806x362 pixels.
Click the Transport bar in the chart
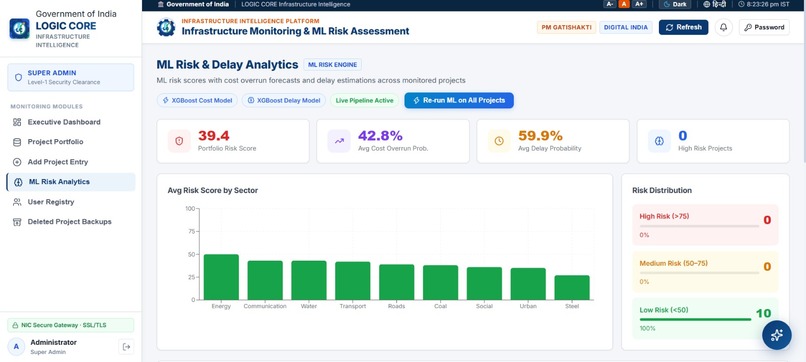[x=353, y=281]
